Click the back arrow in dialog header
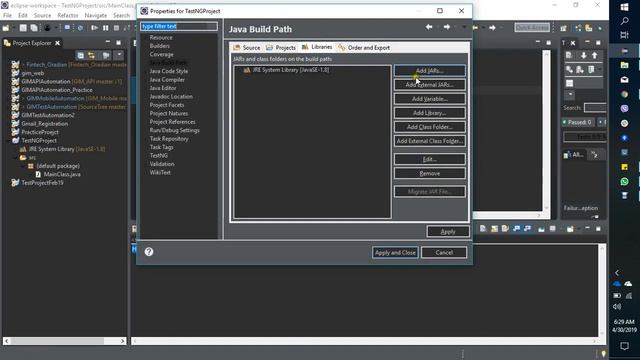The image size is (640, 360). tap(429, 27)
